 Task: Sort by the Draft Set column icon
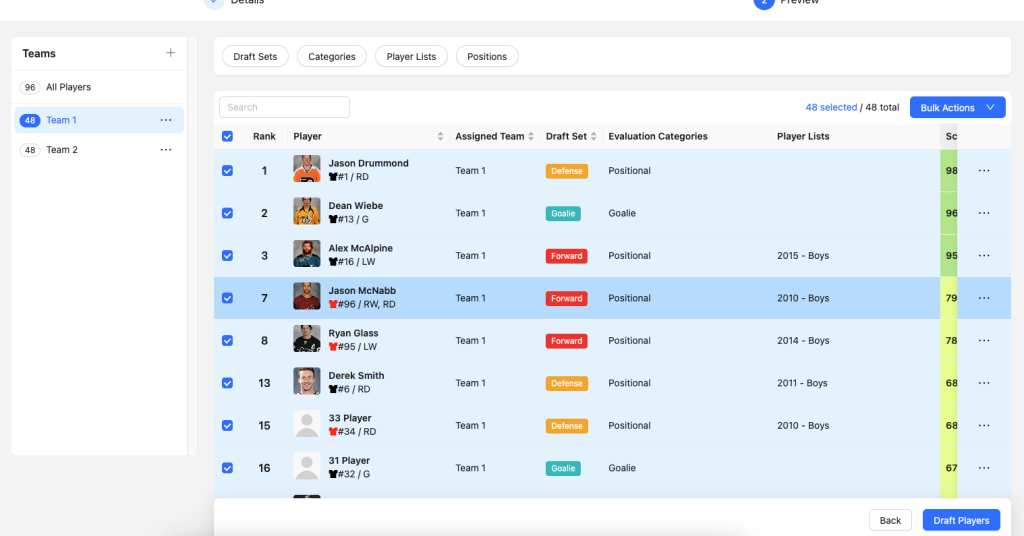(595, 137)
